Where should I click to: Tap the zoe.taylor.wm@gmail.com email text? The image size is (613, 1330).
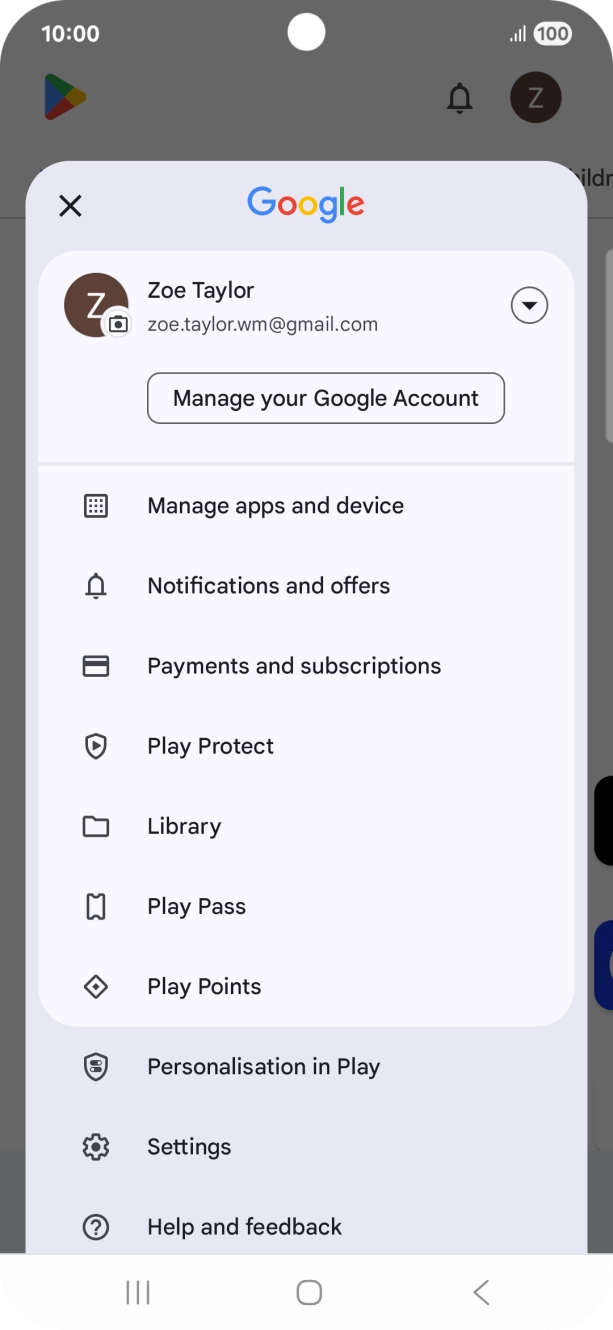[x=262, y=324]
